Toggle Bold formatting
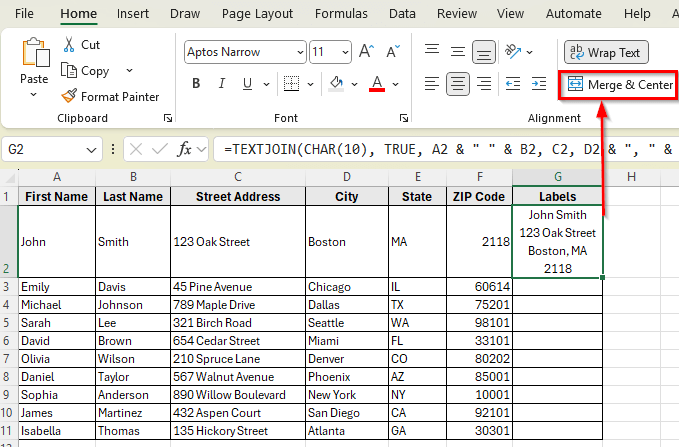This screenshot has height=447, width=679. [x=196, y=83]
